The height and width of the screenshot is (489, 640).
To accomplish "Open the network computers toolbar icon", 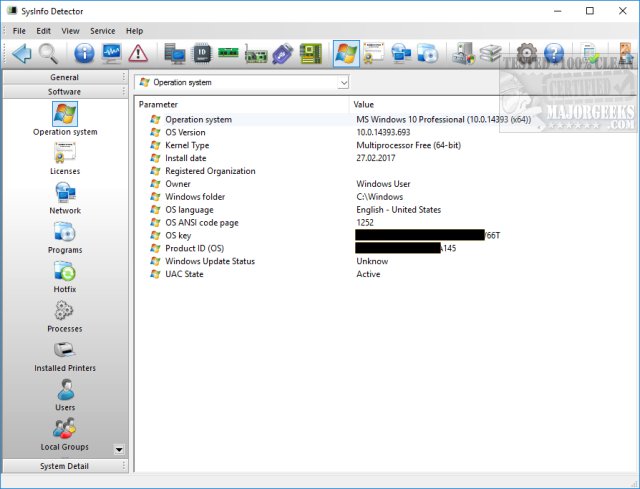I will 401,53.
